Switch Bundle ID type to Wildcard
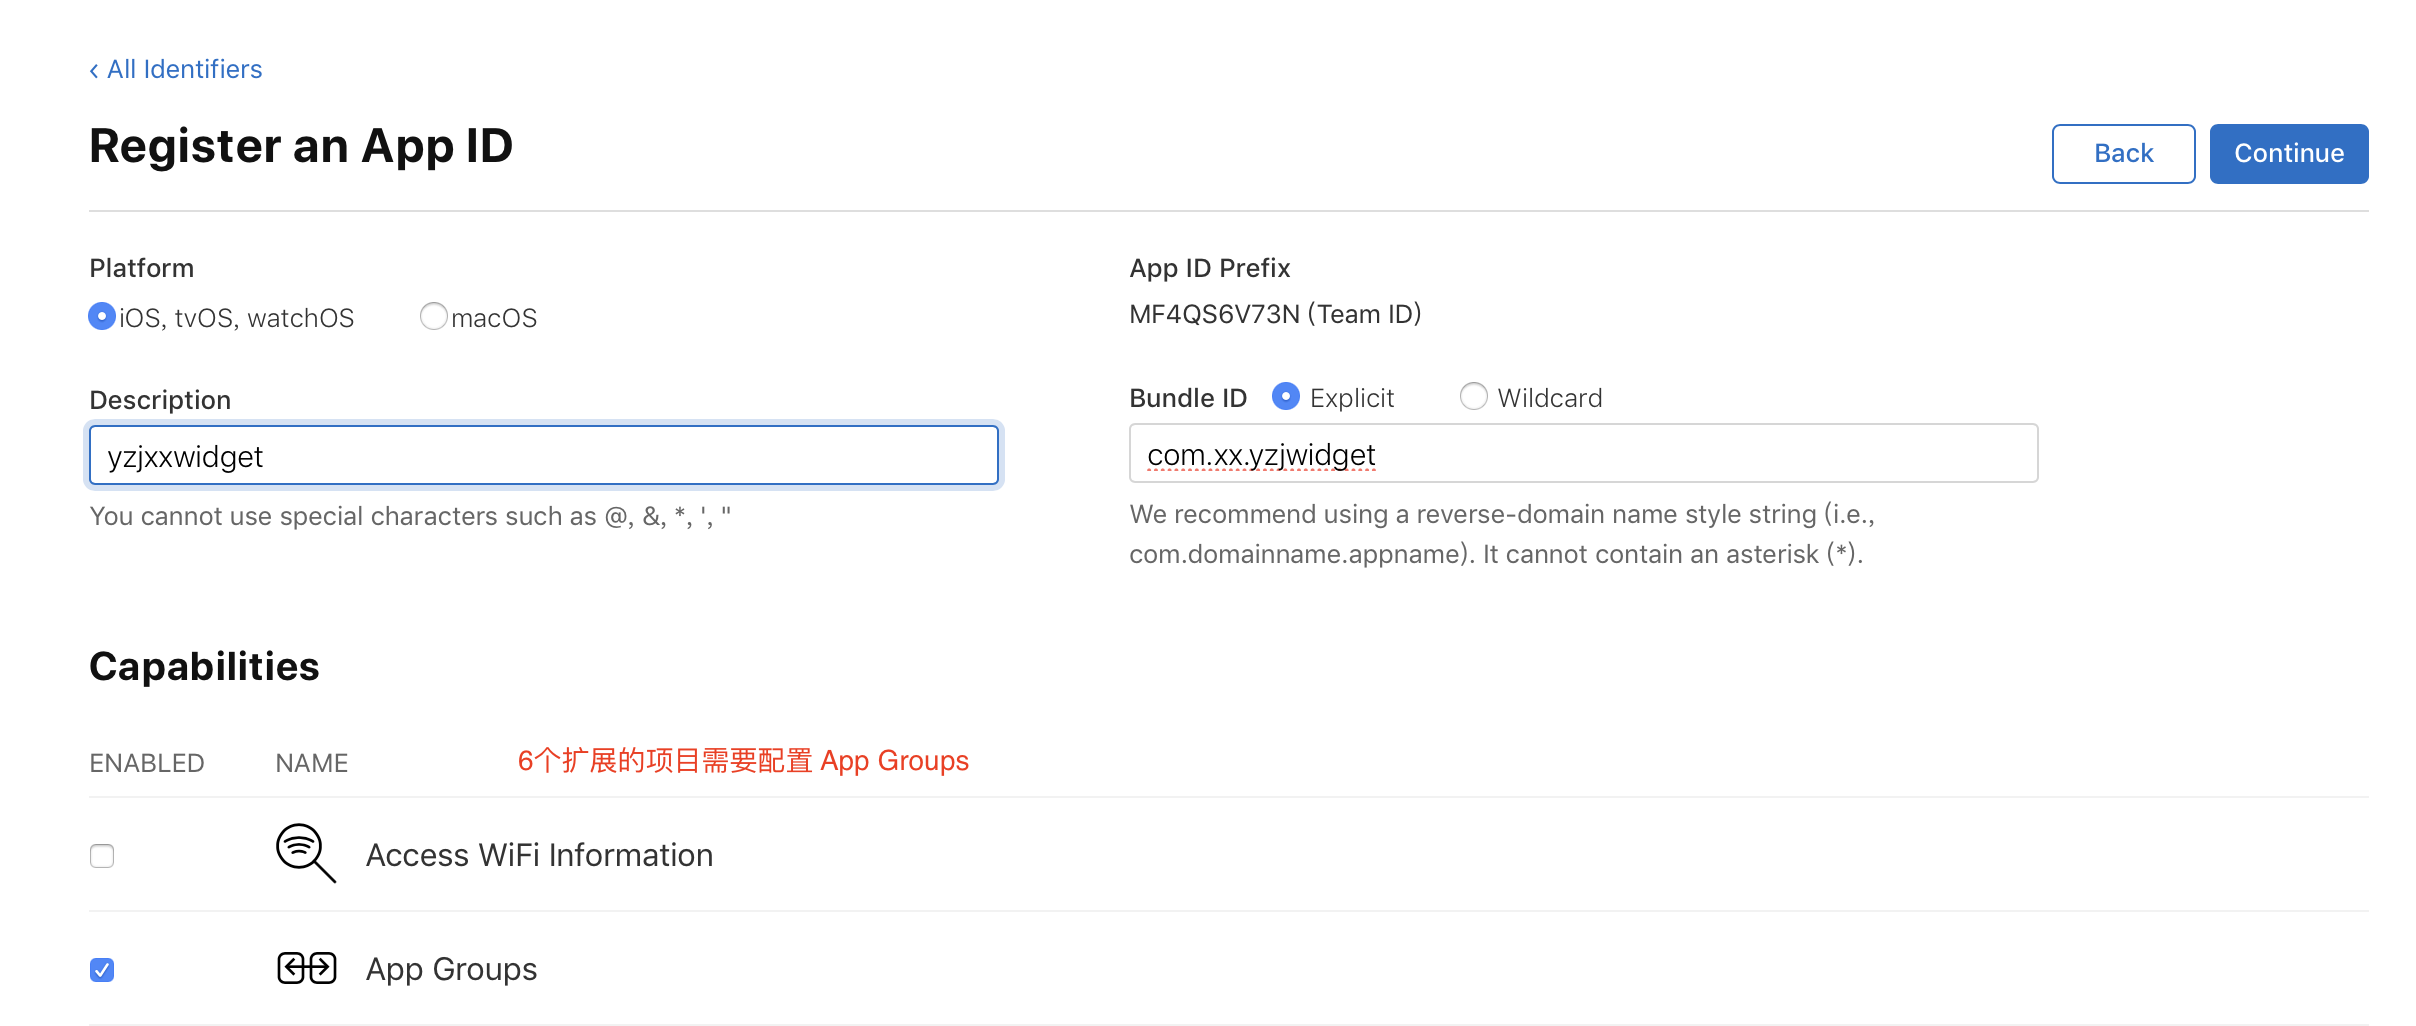2416x1026 pixels. 1473,397
